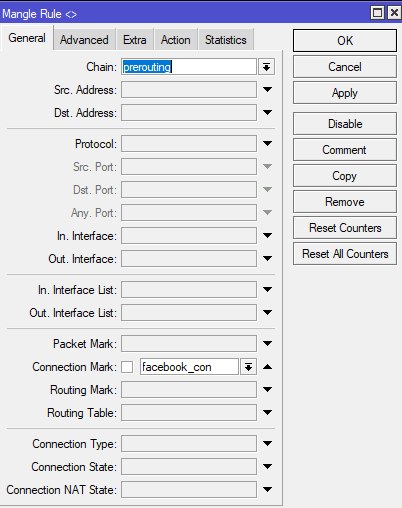Expand the Dst. Address field
402x508 pixels.
tap(267, 112)
